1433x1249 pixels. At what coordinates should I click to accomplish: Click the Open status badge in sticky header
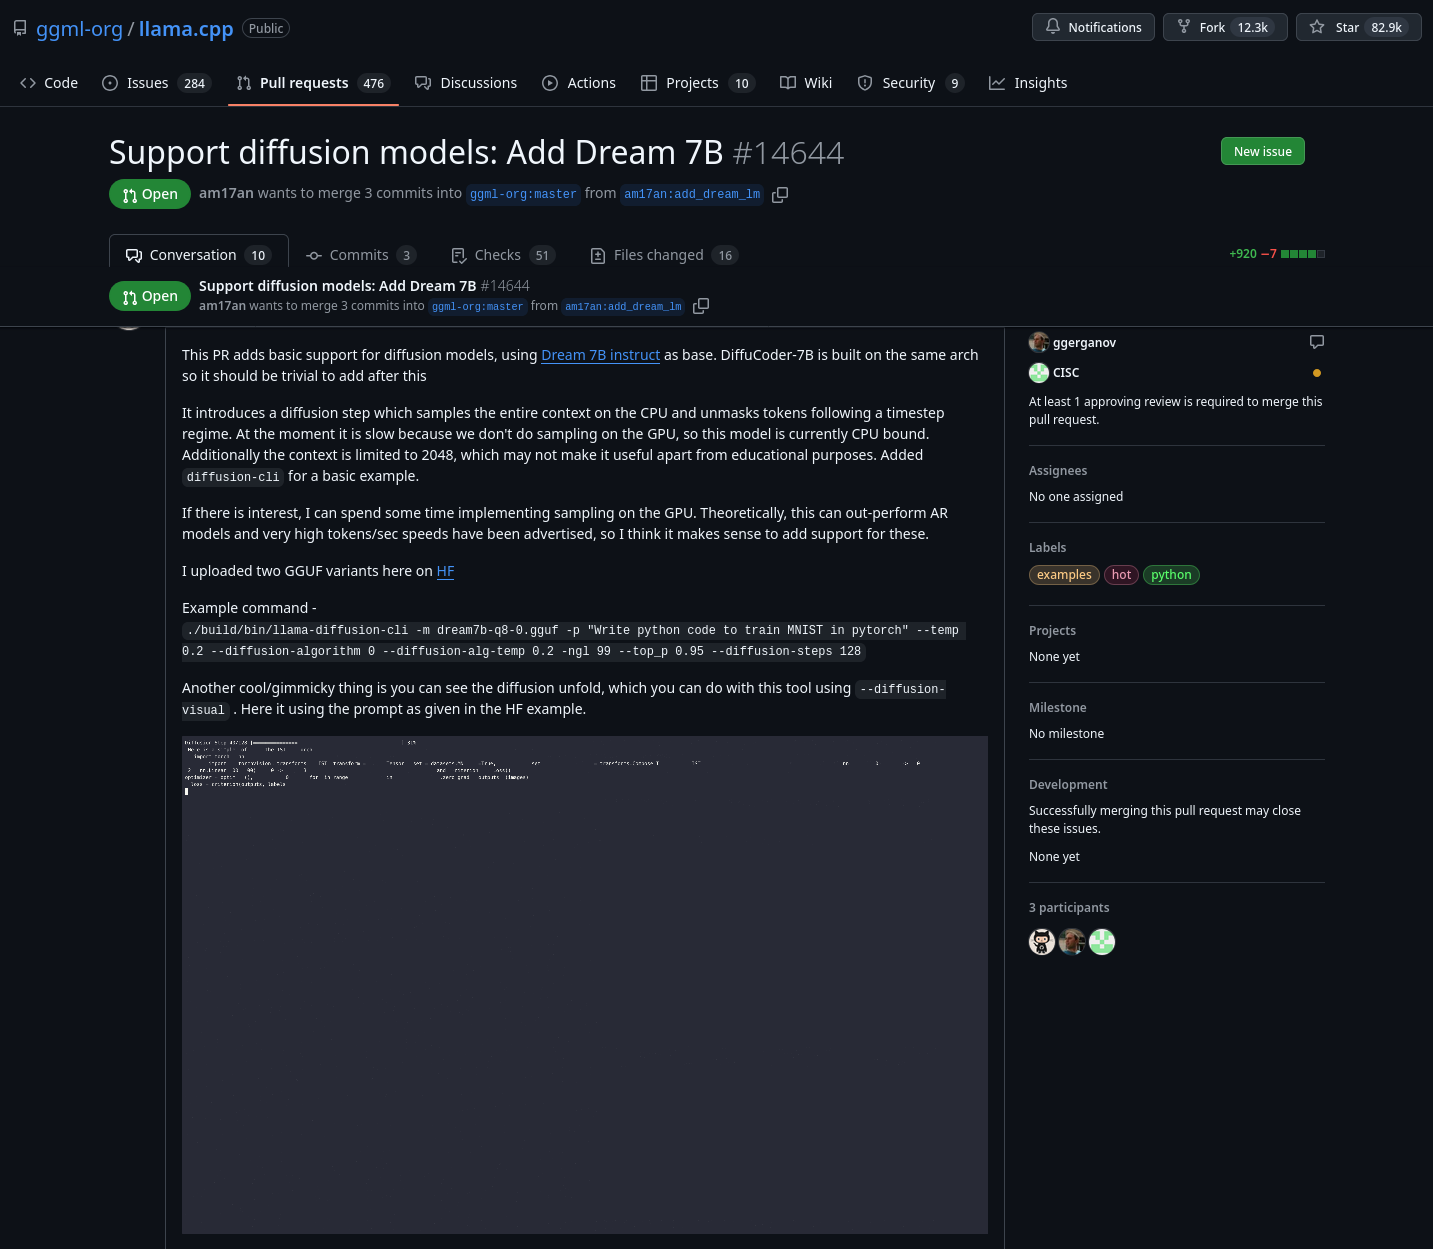pyautogui.click(x=150, y=296)
